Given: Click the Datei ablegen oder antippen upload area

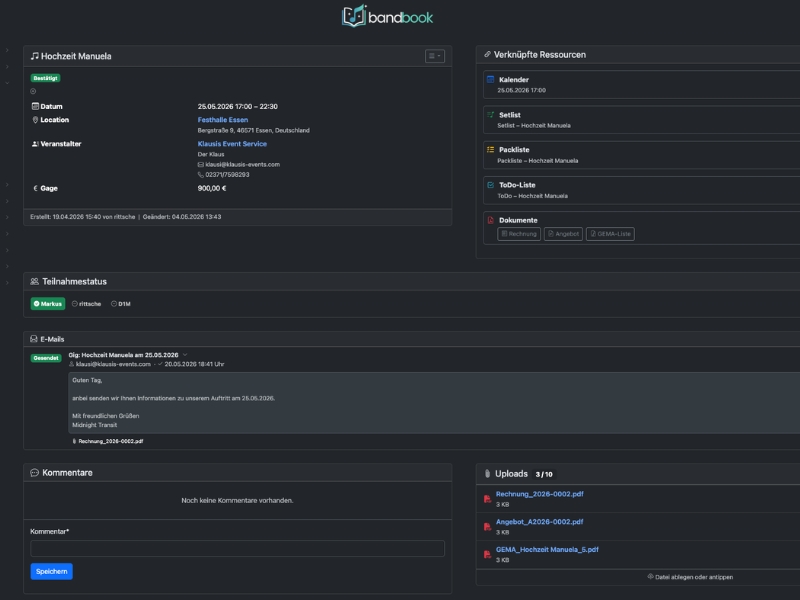Looking at the screenshot, I should click(690, 577).
